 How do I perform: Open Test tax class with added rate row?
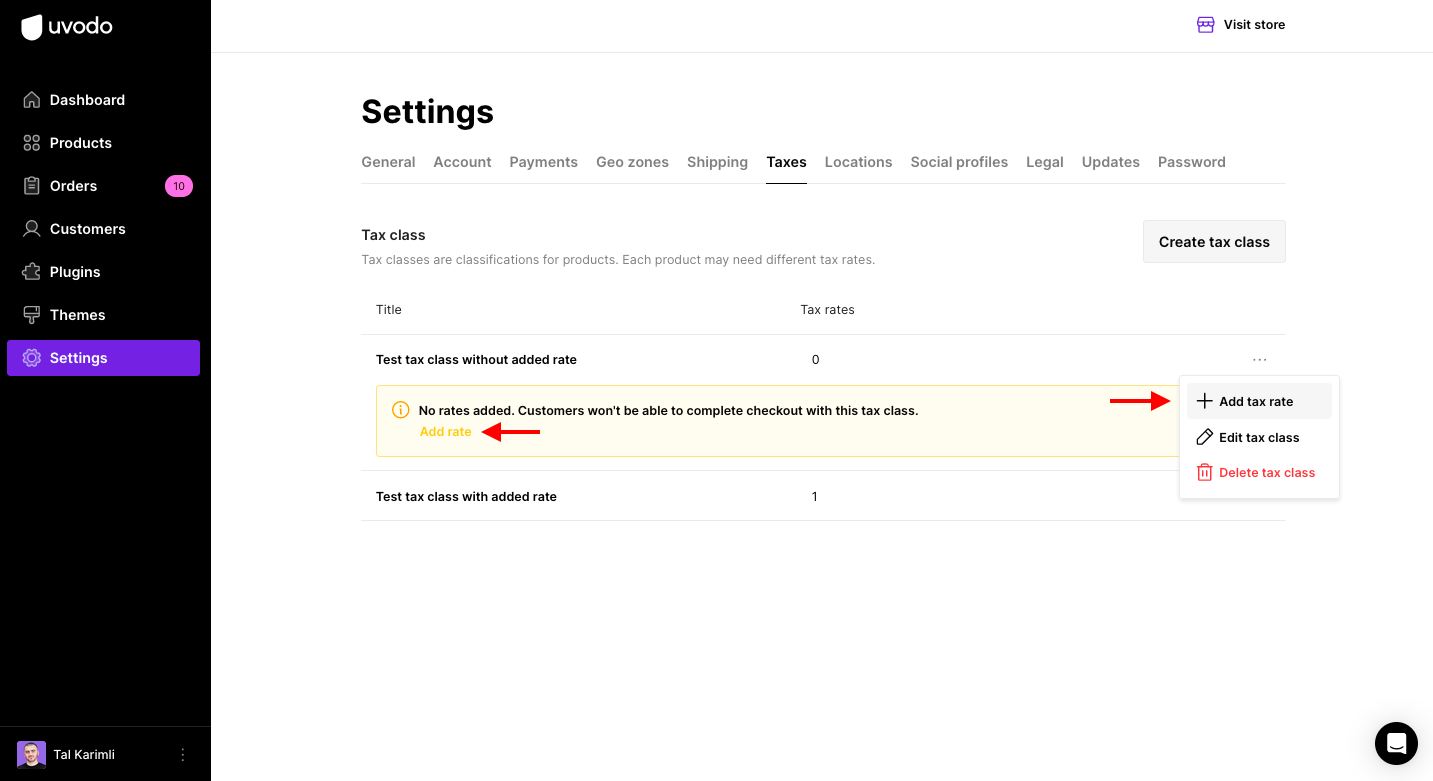tap(466, 497)
